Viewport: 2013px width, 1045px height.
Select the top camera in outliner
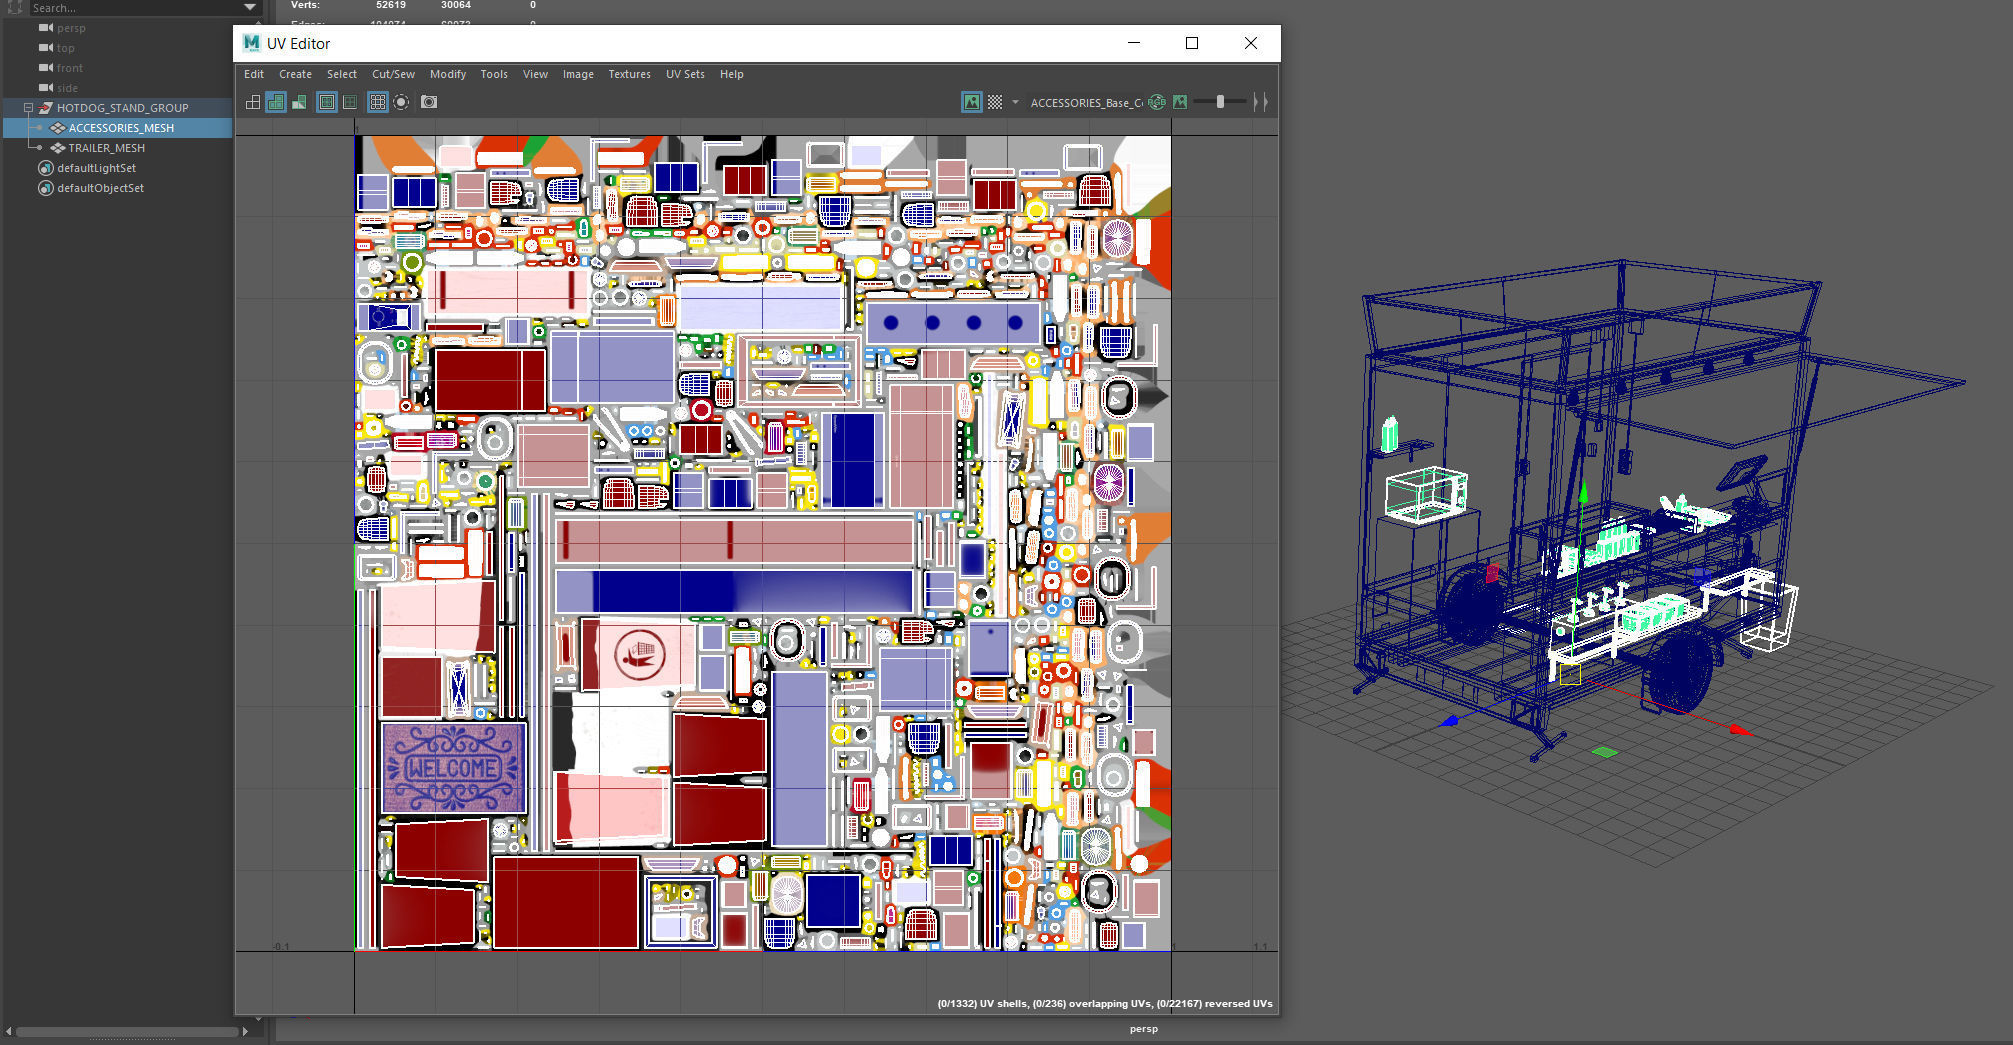click(65, 48)
